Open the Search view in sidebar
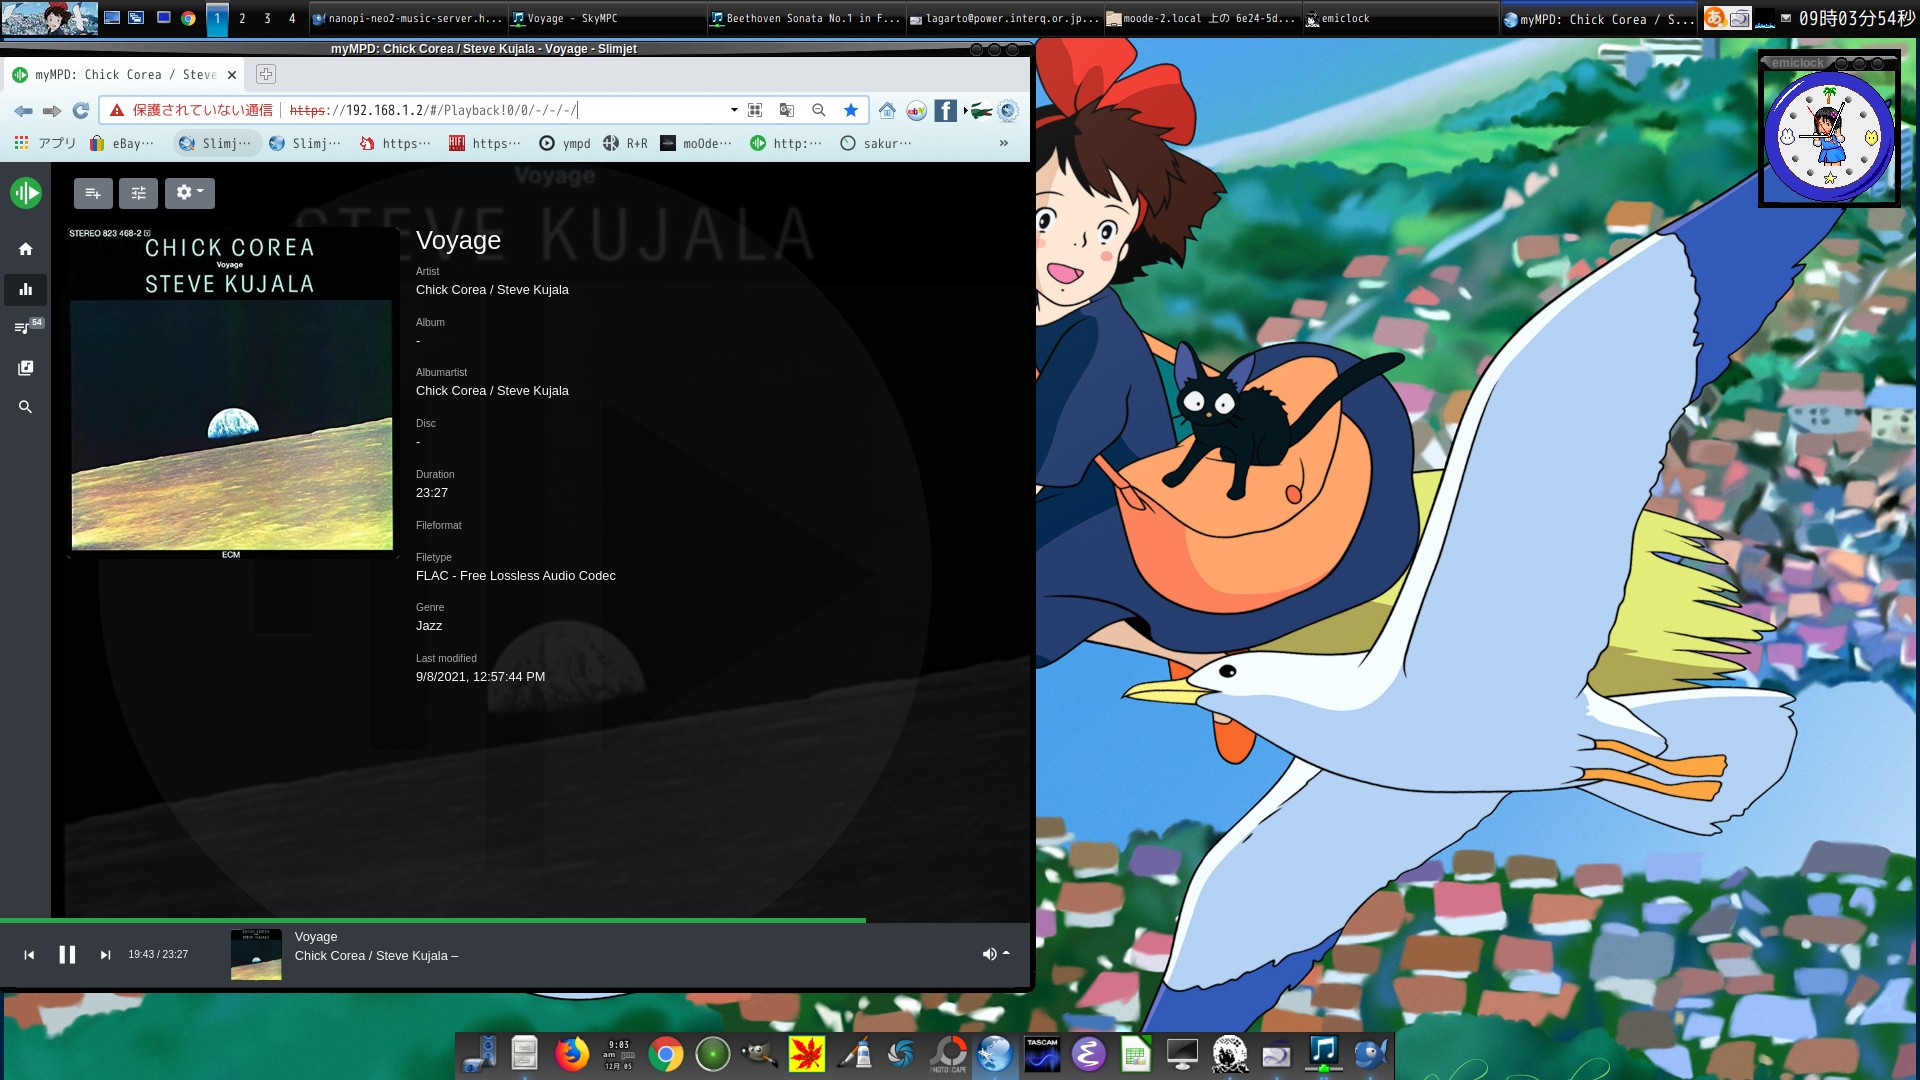 click(26, 407)
